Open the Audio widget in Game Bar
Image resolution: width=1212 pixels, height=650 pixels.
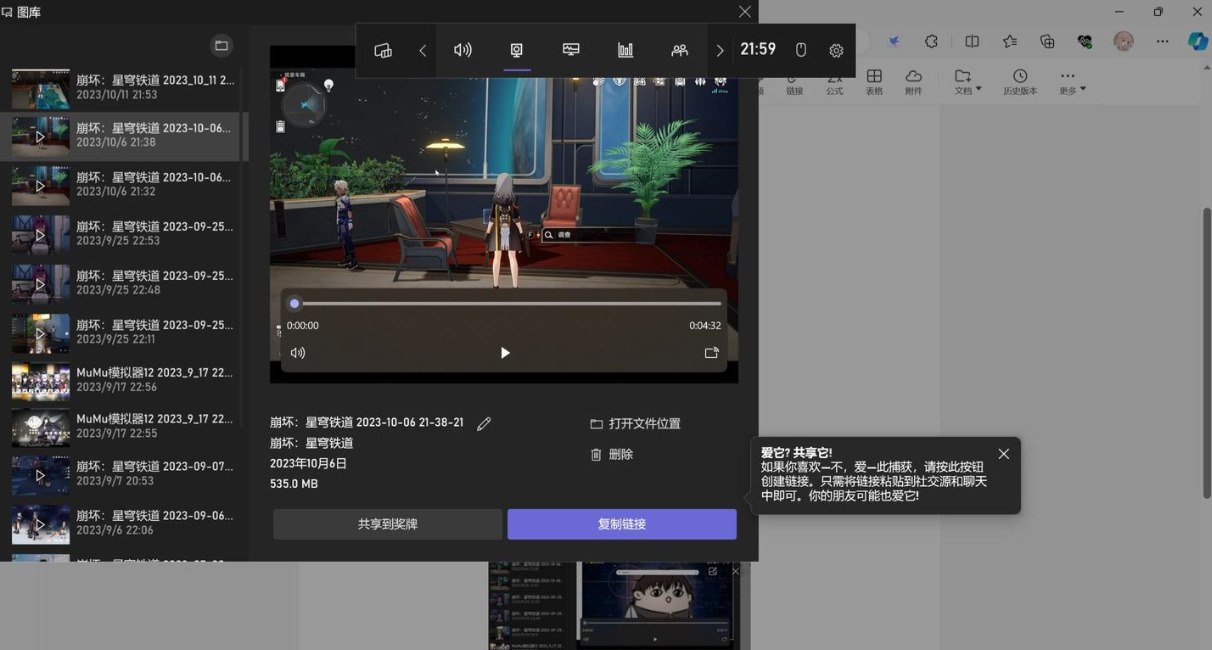(x=463, y=50)
